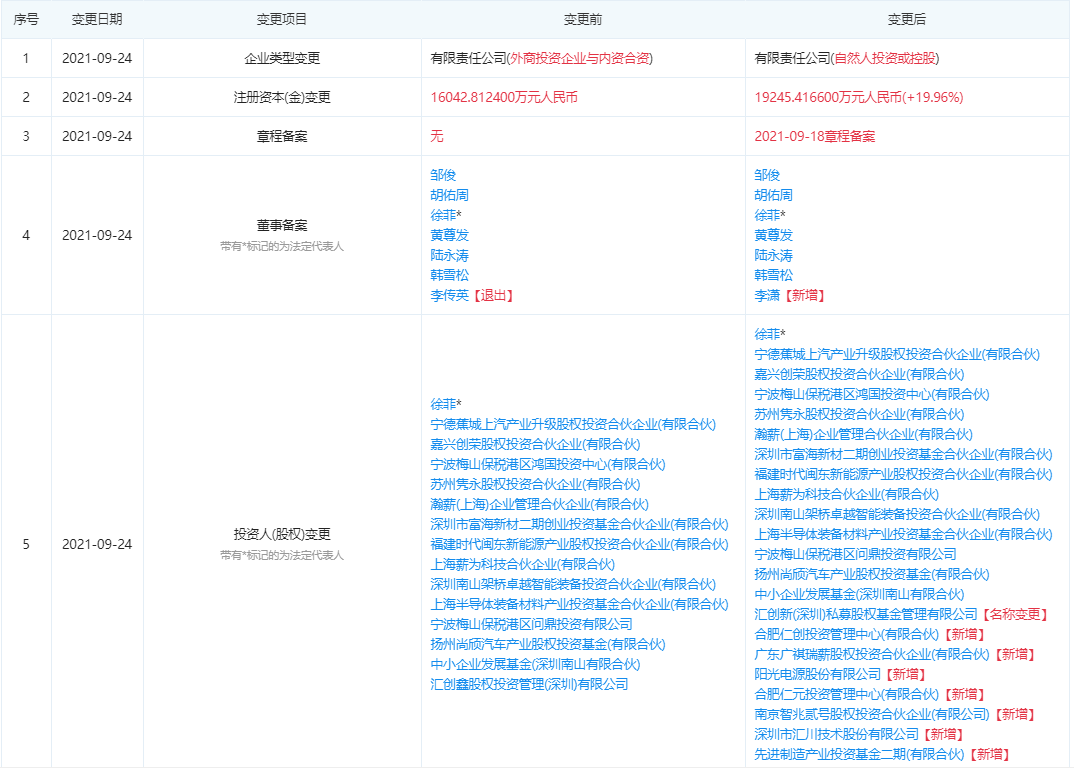This screenshot has height=771, width=1074.
Task: Open 瀚薪(上海)企业管理合伙企业 link under 变更前
Action: pyautogui.click(x=539, y=504)
